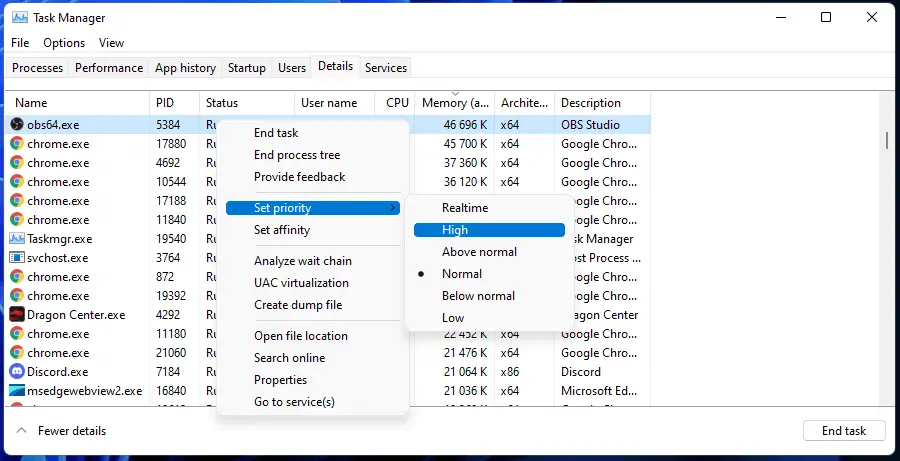The image size is (900, 461).
Task: Switch to the Processes tab
Action: coord(37,68)
